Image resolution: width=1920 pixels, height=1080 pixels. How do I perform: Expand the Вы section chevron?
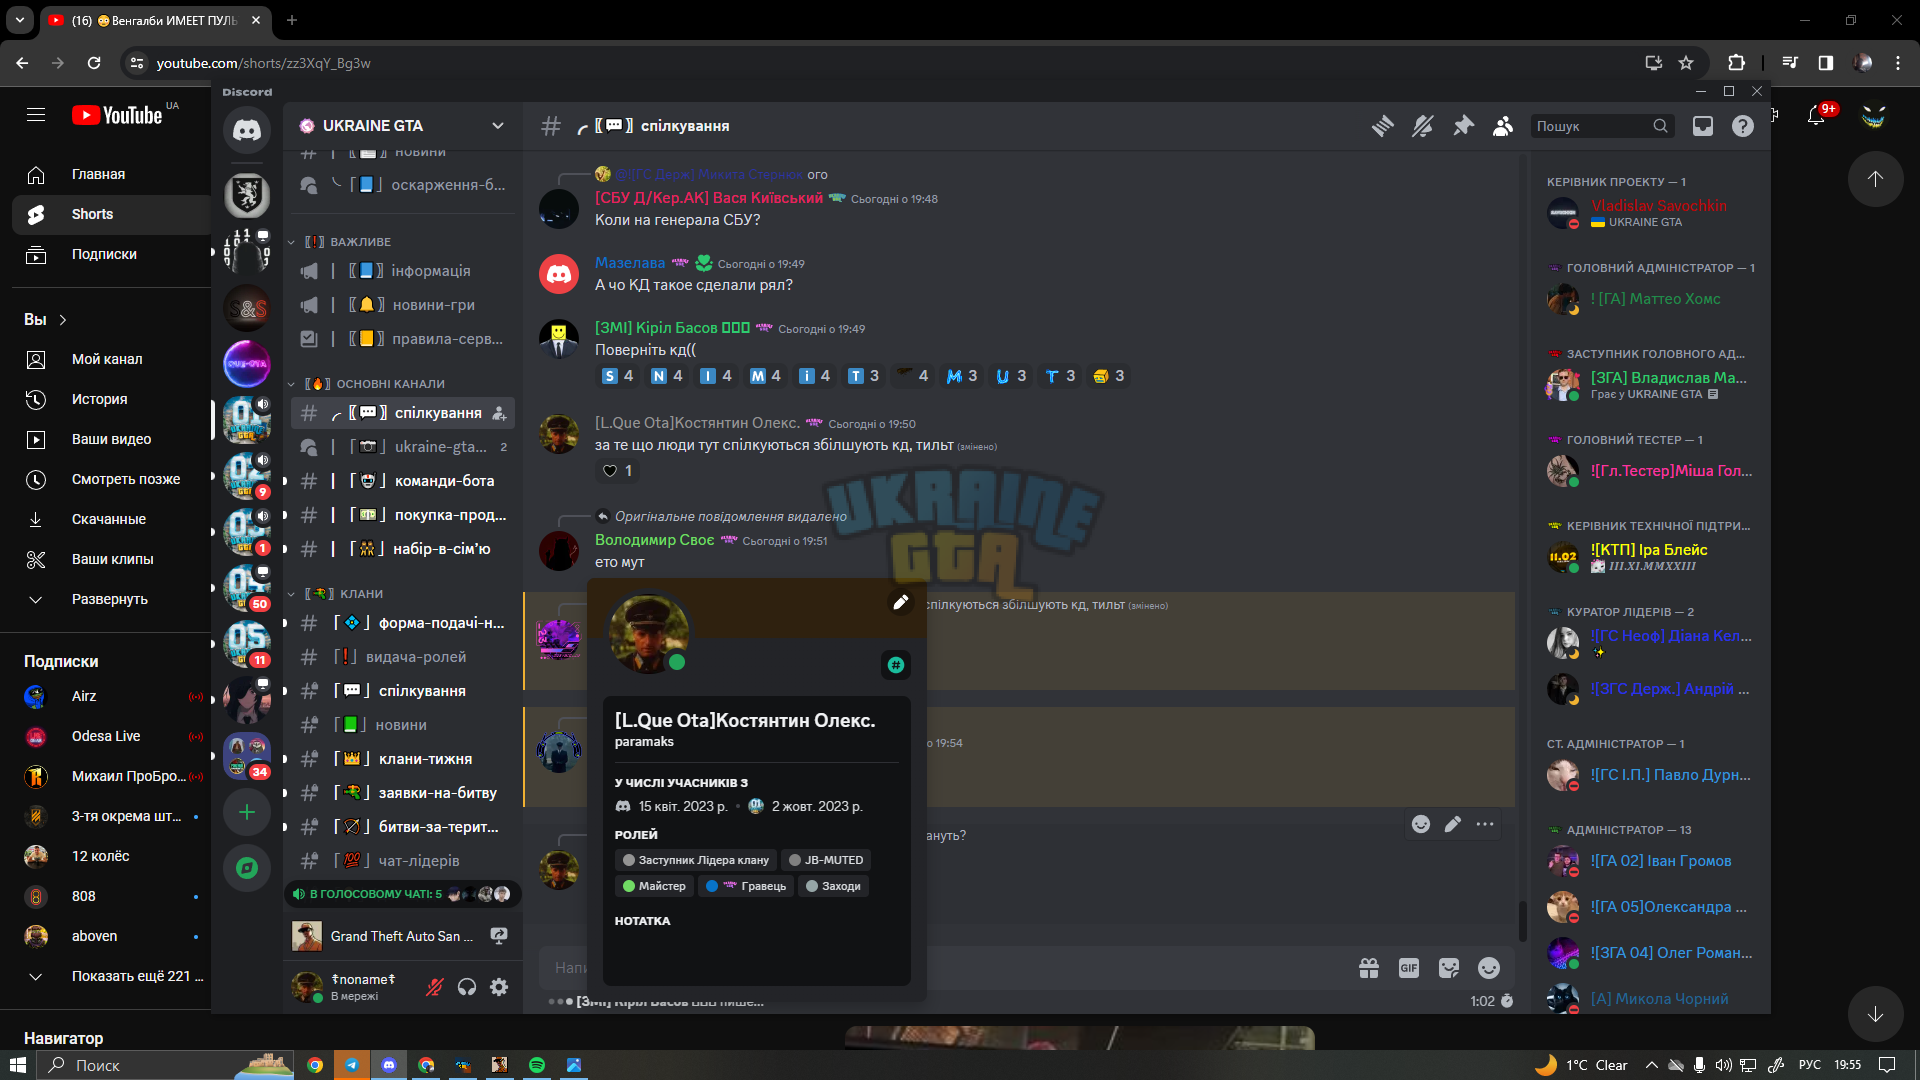coord(63,320)
